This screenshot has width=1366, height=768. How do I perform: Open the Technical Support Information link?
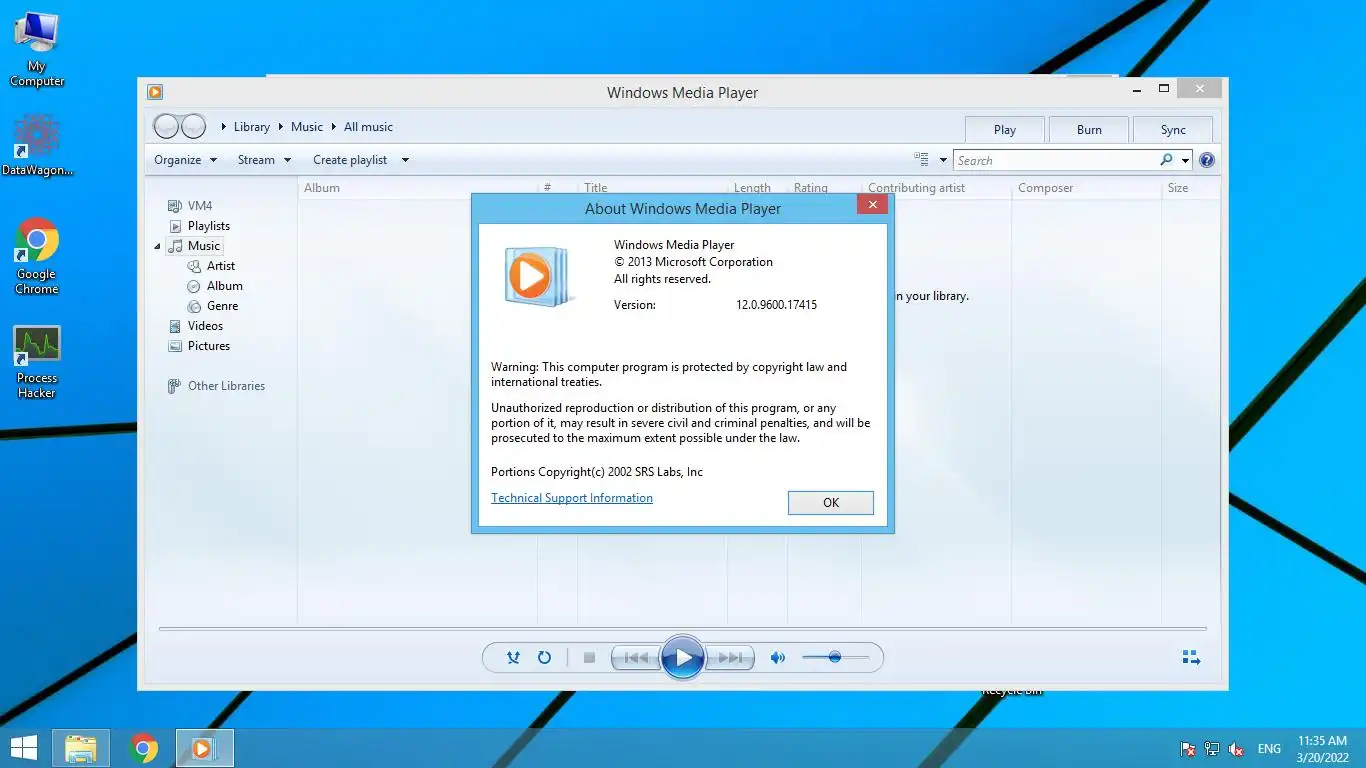coord(572,498)
